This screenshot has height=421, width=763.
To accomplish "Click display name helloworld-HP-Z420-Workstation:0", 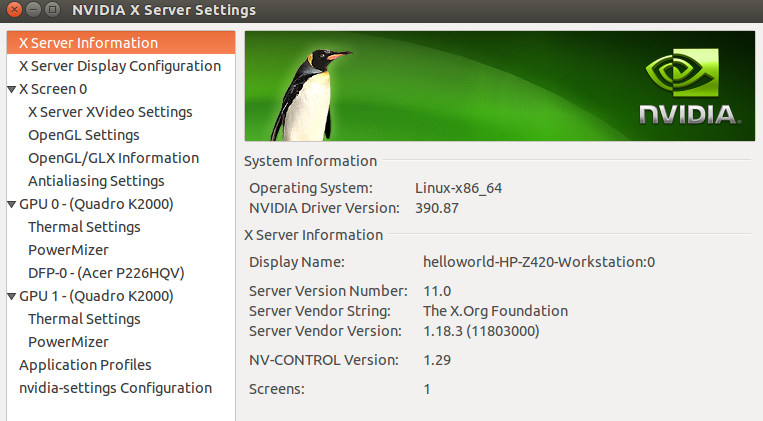I will pyautogui.click(x=539, y=262).
